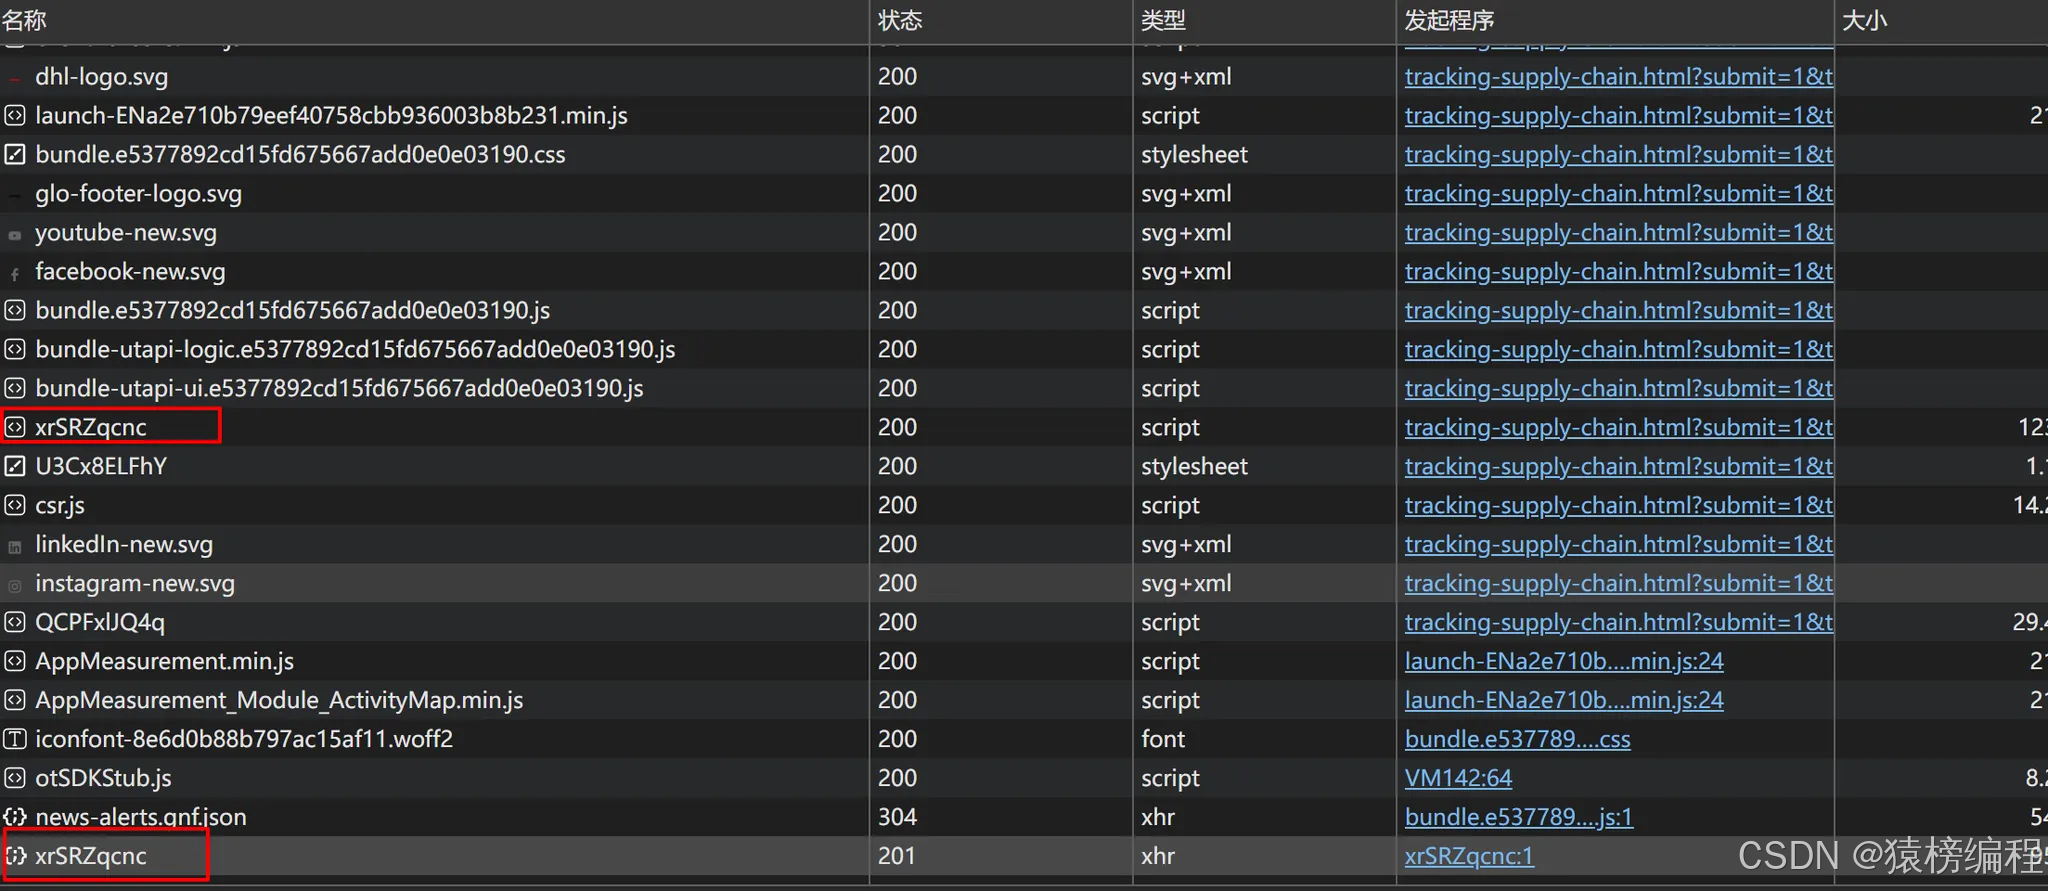Open tracking-supply-chain initiator link for QCPFxlJQ4q row
This screenshot has width=2048, height=891.
click(x=1619, y=623)
